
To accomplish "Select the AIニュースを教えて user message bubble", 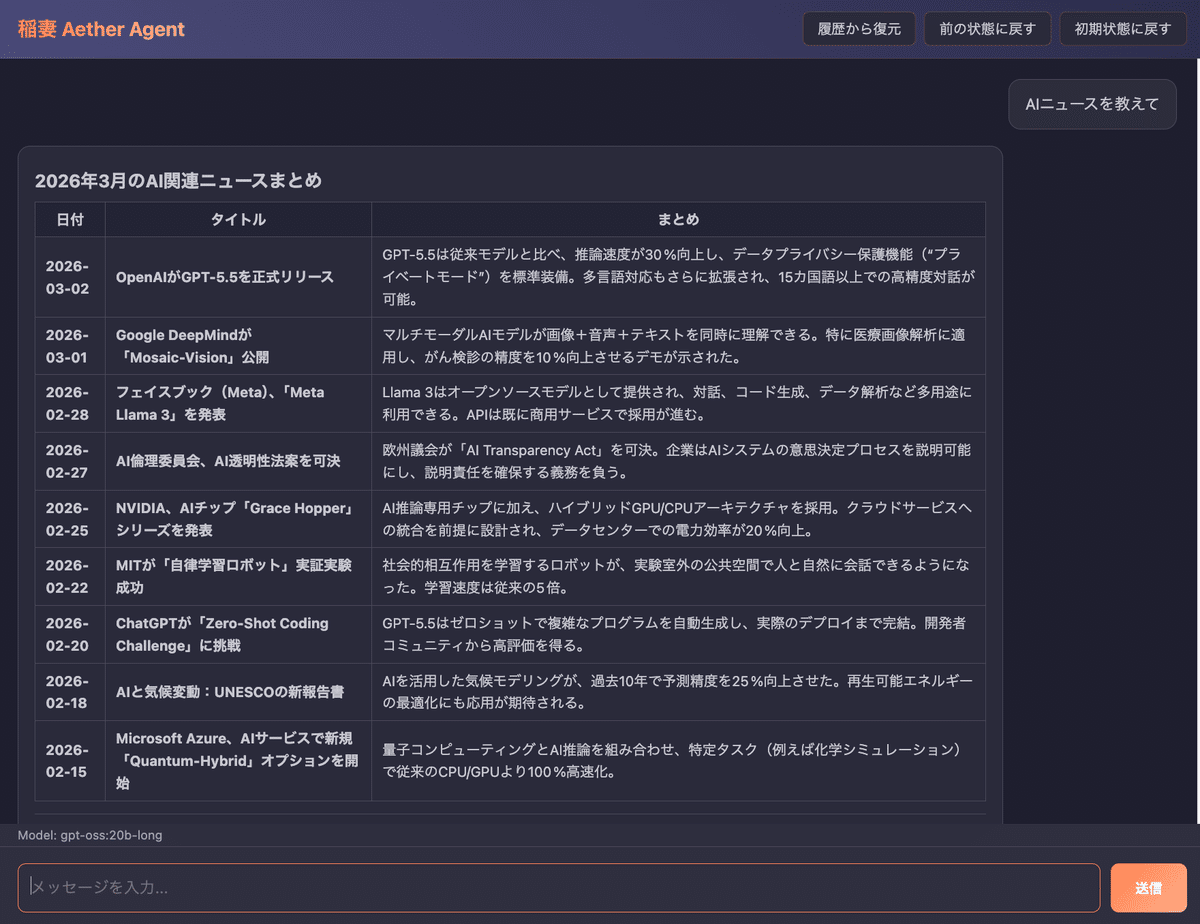I will (1092, 104).
